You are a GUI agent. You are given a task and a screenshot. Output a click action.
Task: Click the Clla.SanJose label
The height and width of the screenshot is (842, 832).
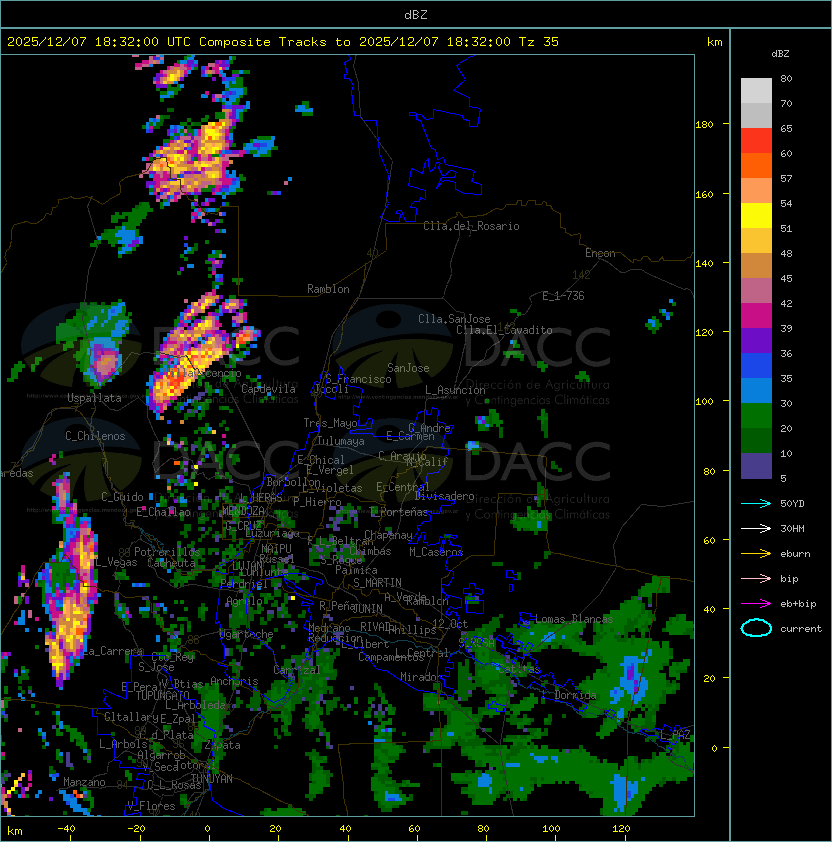[x=454, y=319]
